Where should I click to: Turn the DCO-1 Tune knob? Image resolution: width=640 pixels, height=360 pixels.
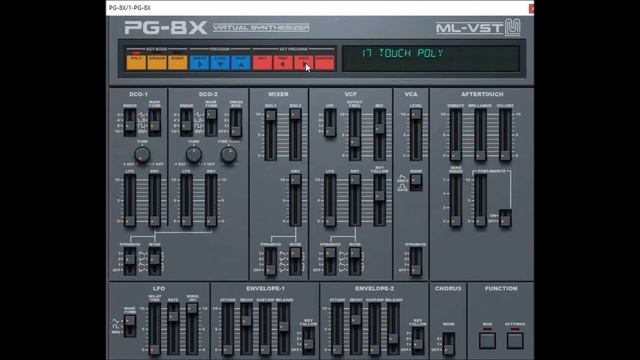(142, 155)
